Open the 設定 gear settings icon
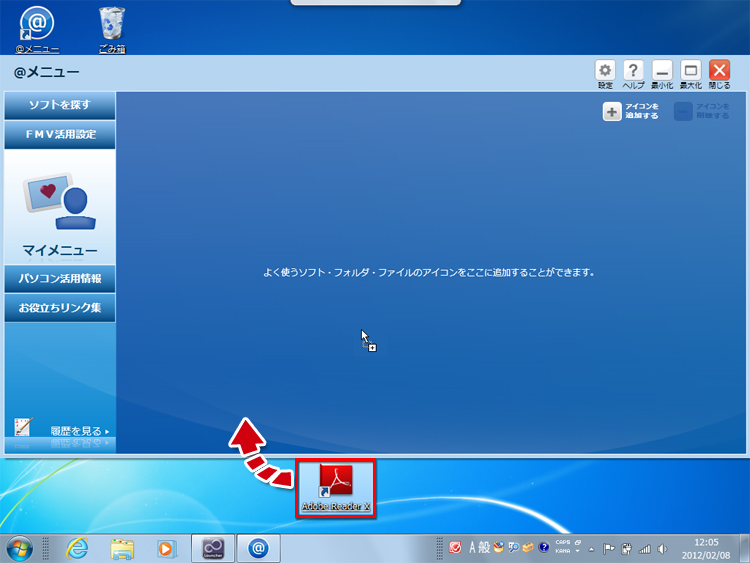The height and width of the screenshot is (563, 750). tap(605, 71)
